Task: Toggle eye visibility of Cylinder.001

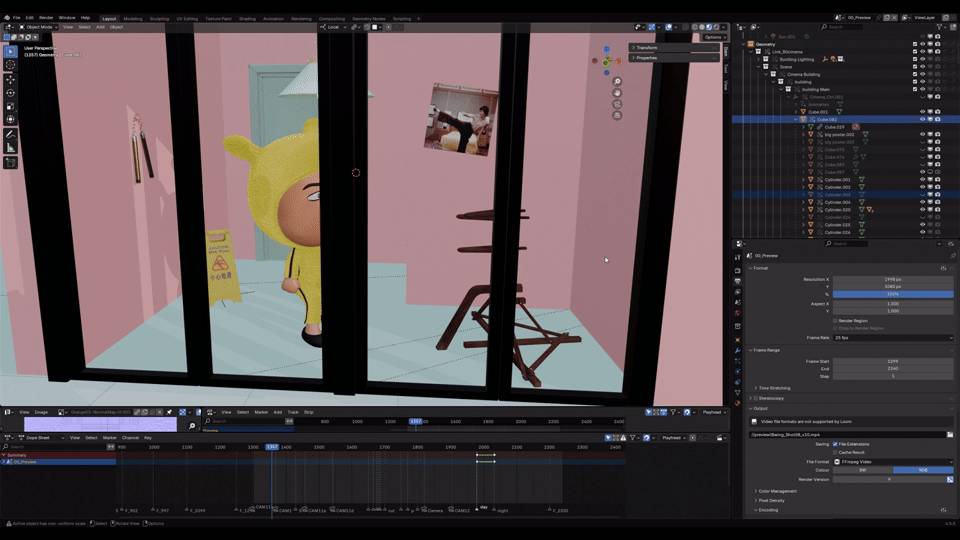Action: pyautogui.click(x=923, y=180)
